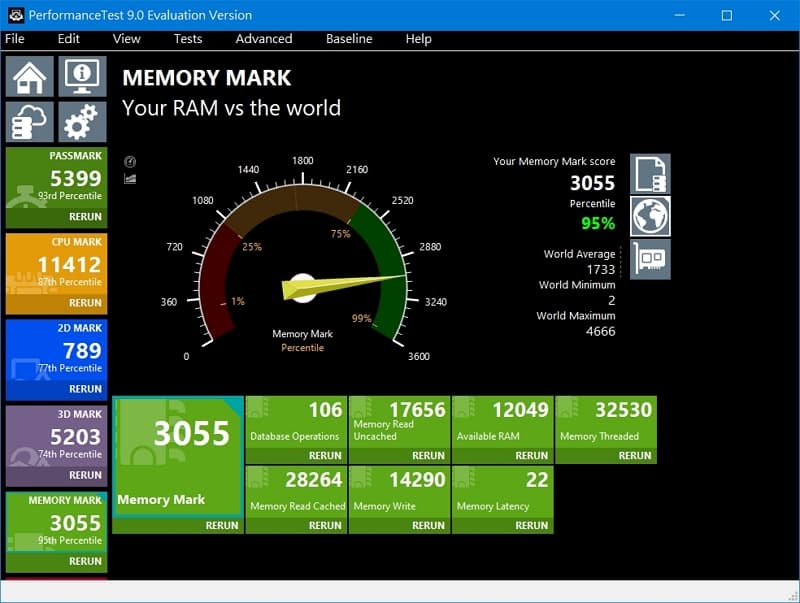Image resolution: width=800 pixels, height=603 pixels.
Task: Rerun the Memory Read Uncached test
Action: 428,456
